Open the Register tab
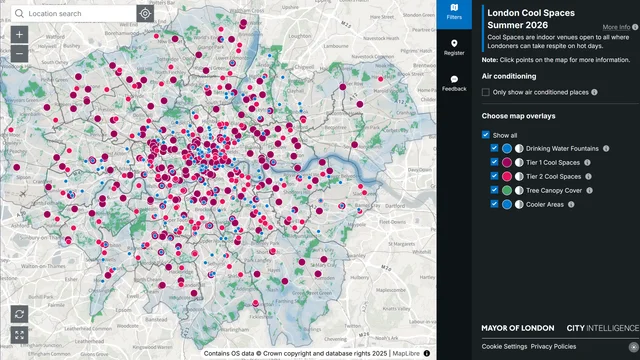This screenshot has height=360, width=640. [x=454, y=47]
